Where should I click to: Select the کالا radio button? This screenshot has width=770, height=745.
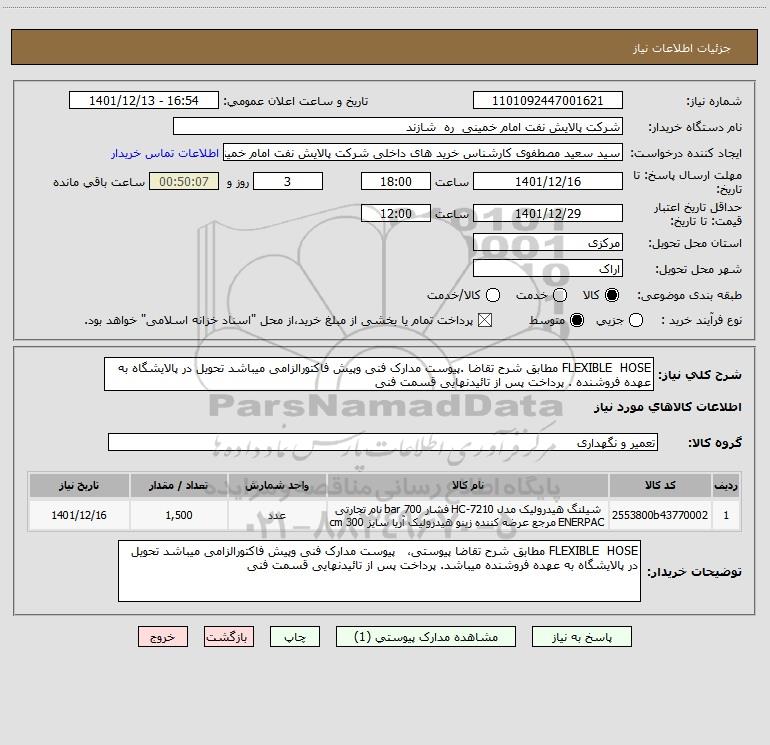coord(612,295)
